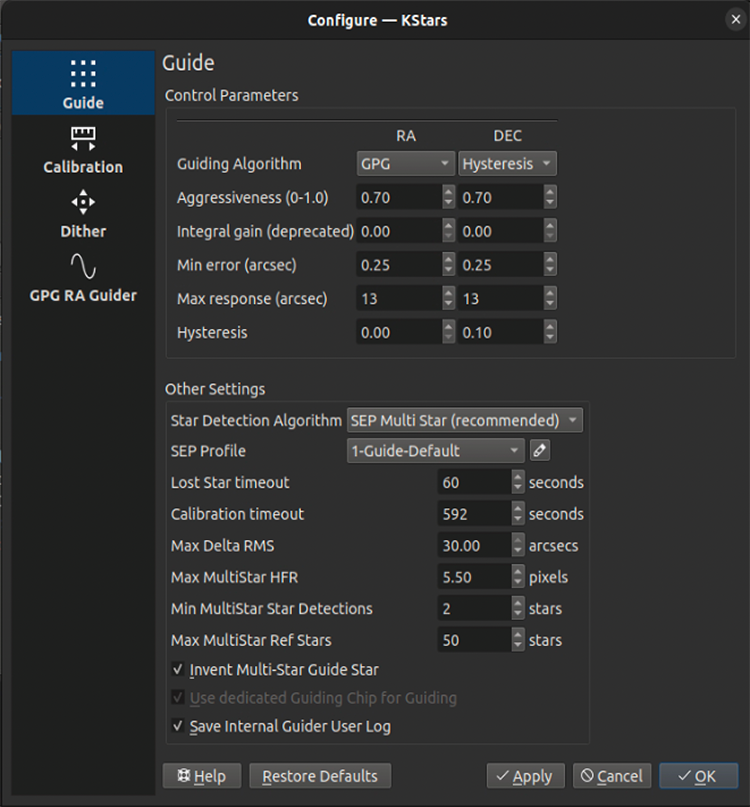Confirm settings with the OK button
Viewport: 750px width, 807px height.
tap(698, 776)
